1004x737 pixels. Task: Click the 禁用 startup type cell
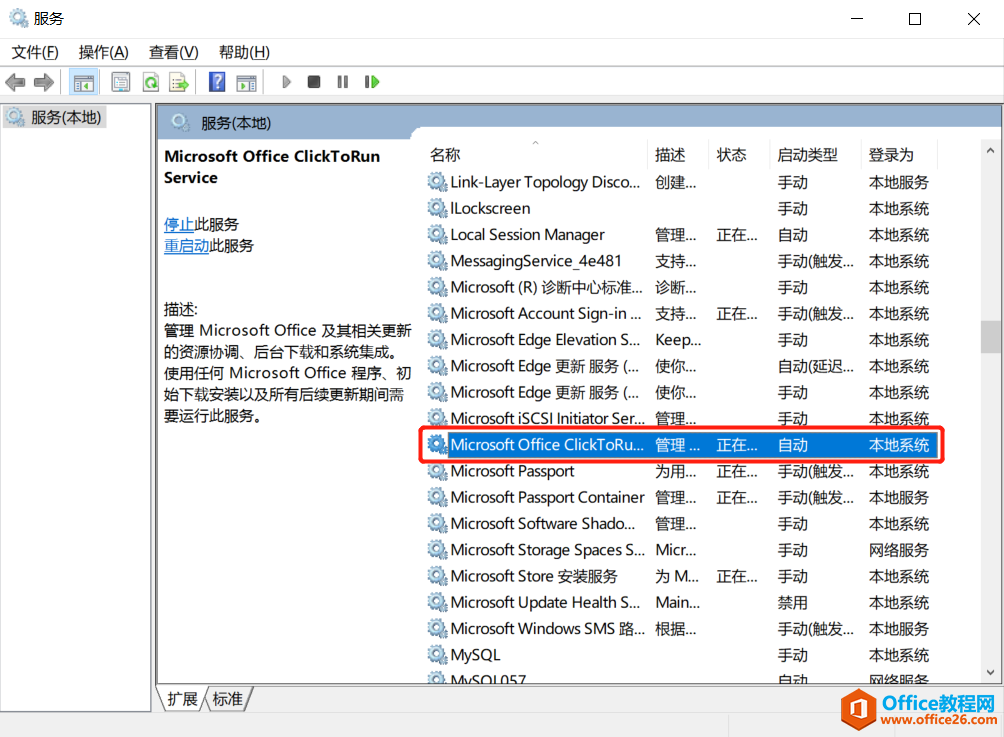793,603
